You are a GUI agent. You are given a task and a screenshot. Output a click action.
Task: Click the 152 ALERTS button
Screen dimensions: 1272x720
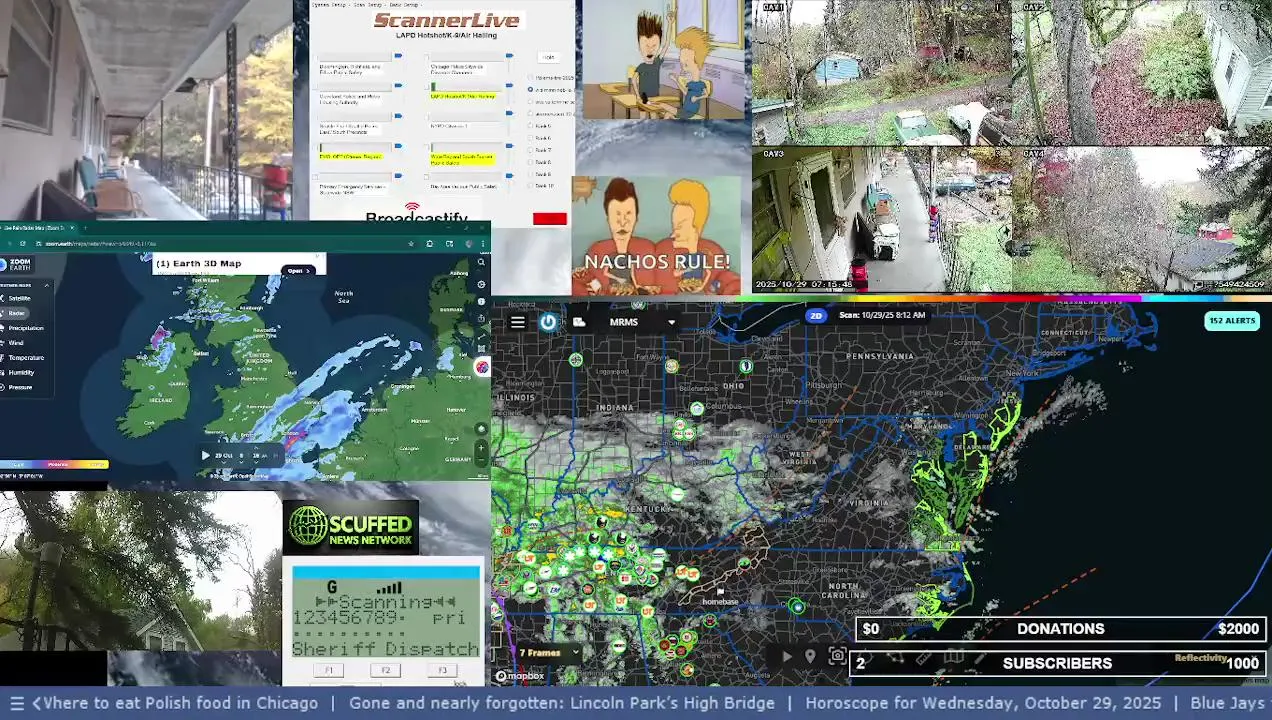1232,321
